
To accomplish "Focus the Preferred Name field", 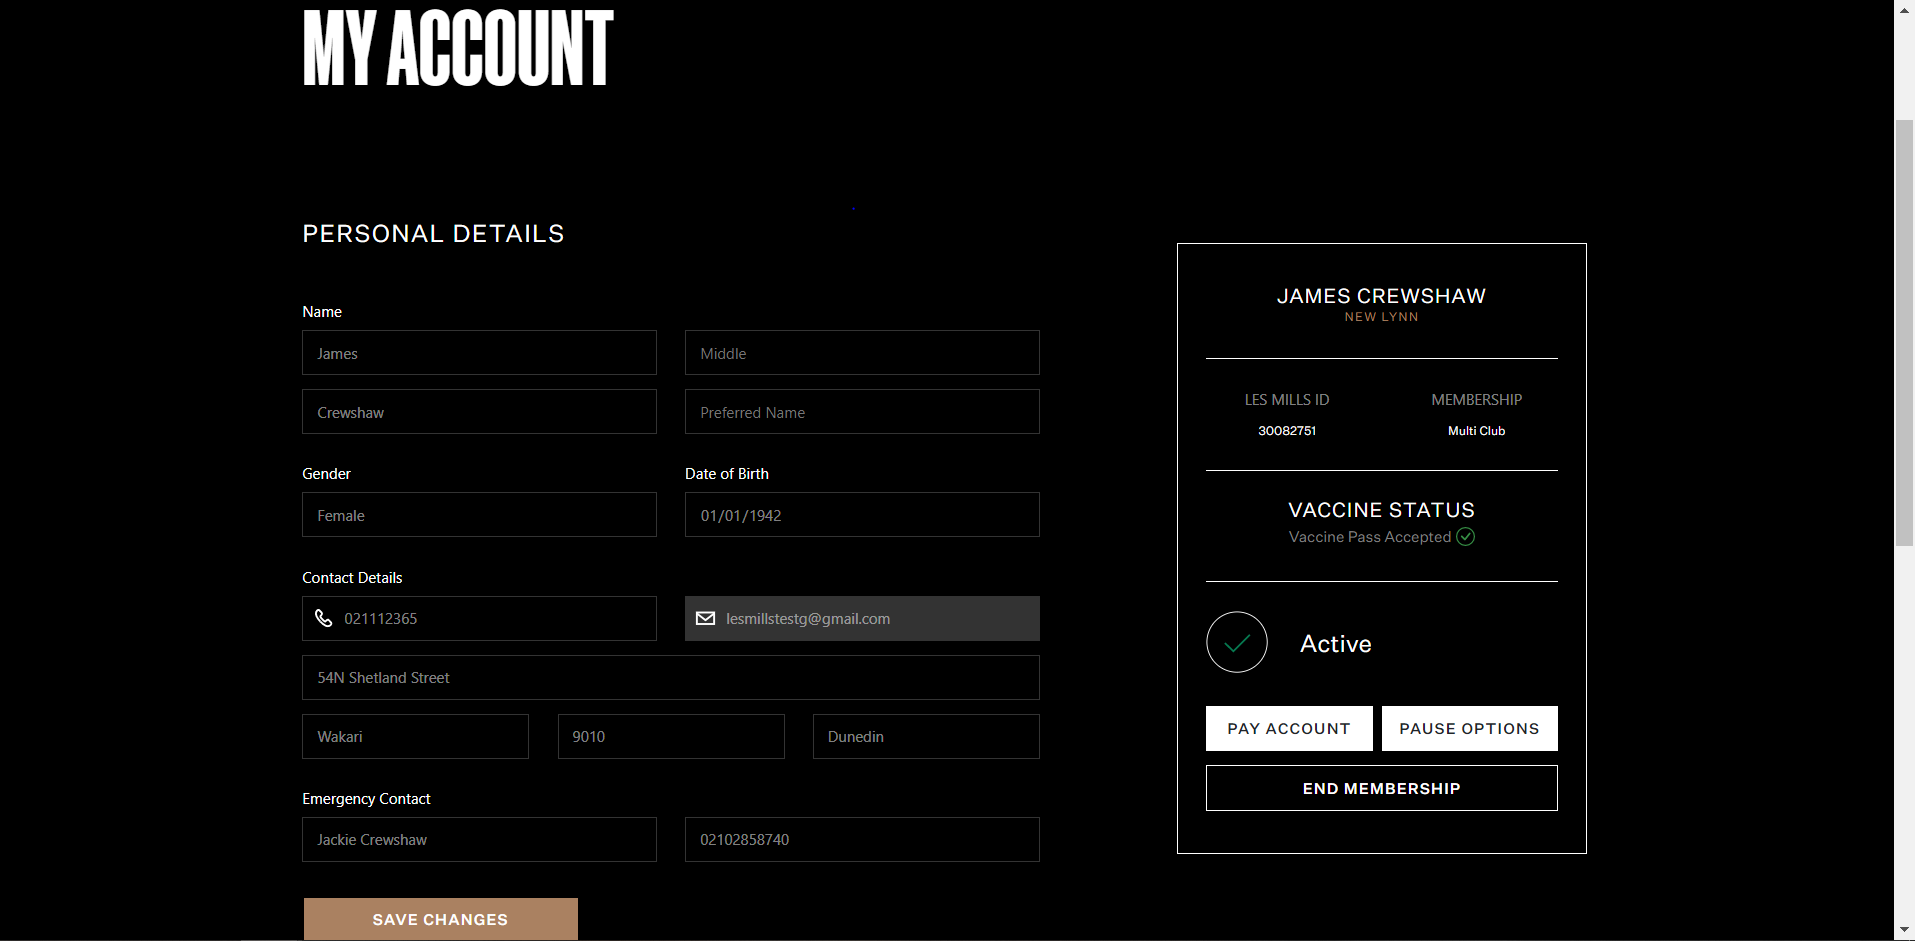I will pyautogui.click(x=862, y=412).
